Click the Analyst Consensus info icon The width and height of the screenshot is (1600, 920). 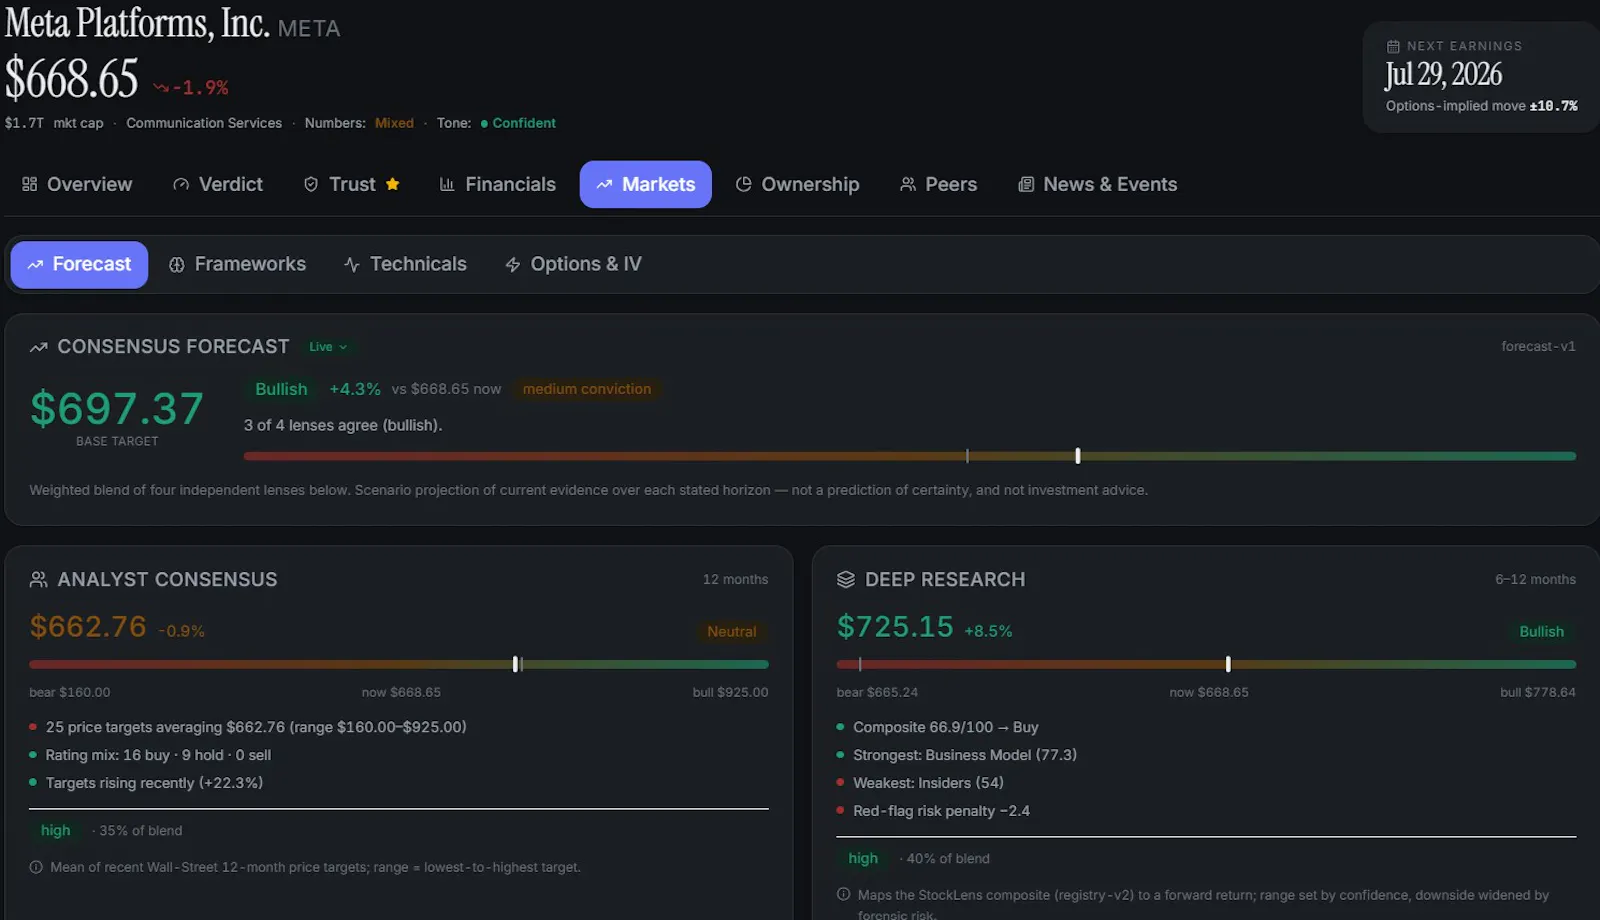(36, 867)
